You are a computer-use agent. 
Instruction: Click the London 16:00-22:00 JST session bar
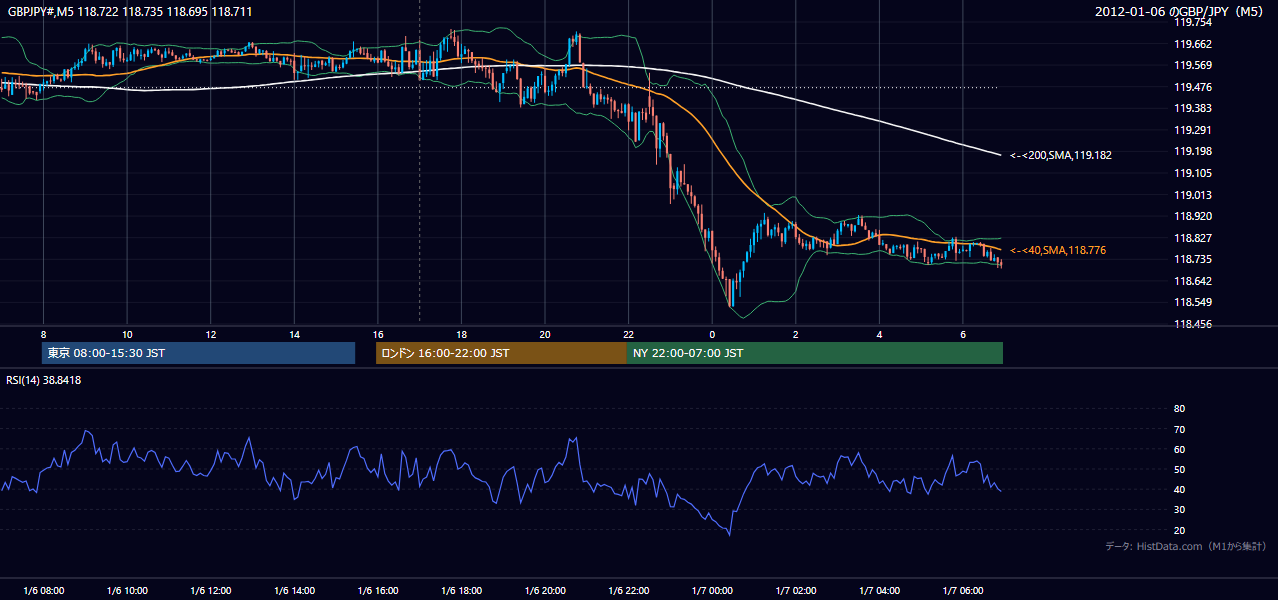coord(501,353)
